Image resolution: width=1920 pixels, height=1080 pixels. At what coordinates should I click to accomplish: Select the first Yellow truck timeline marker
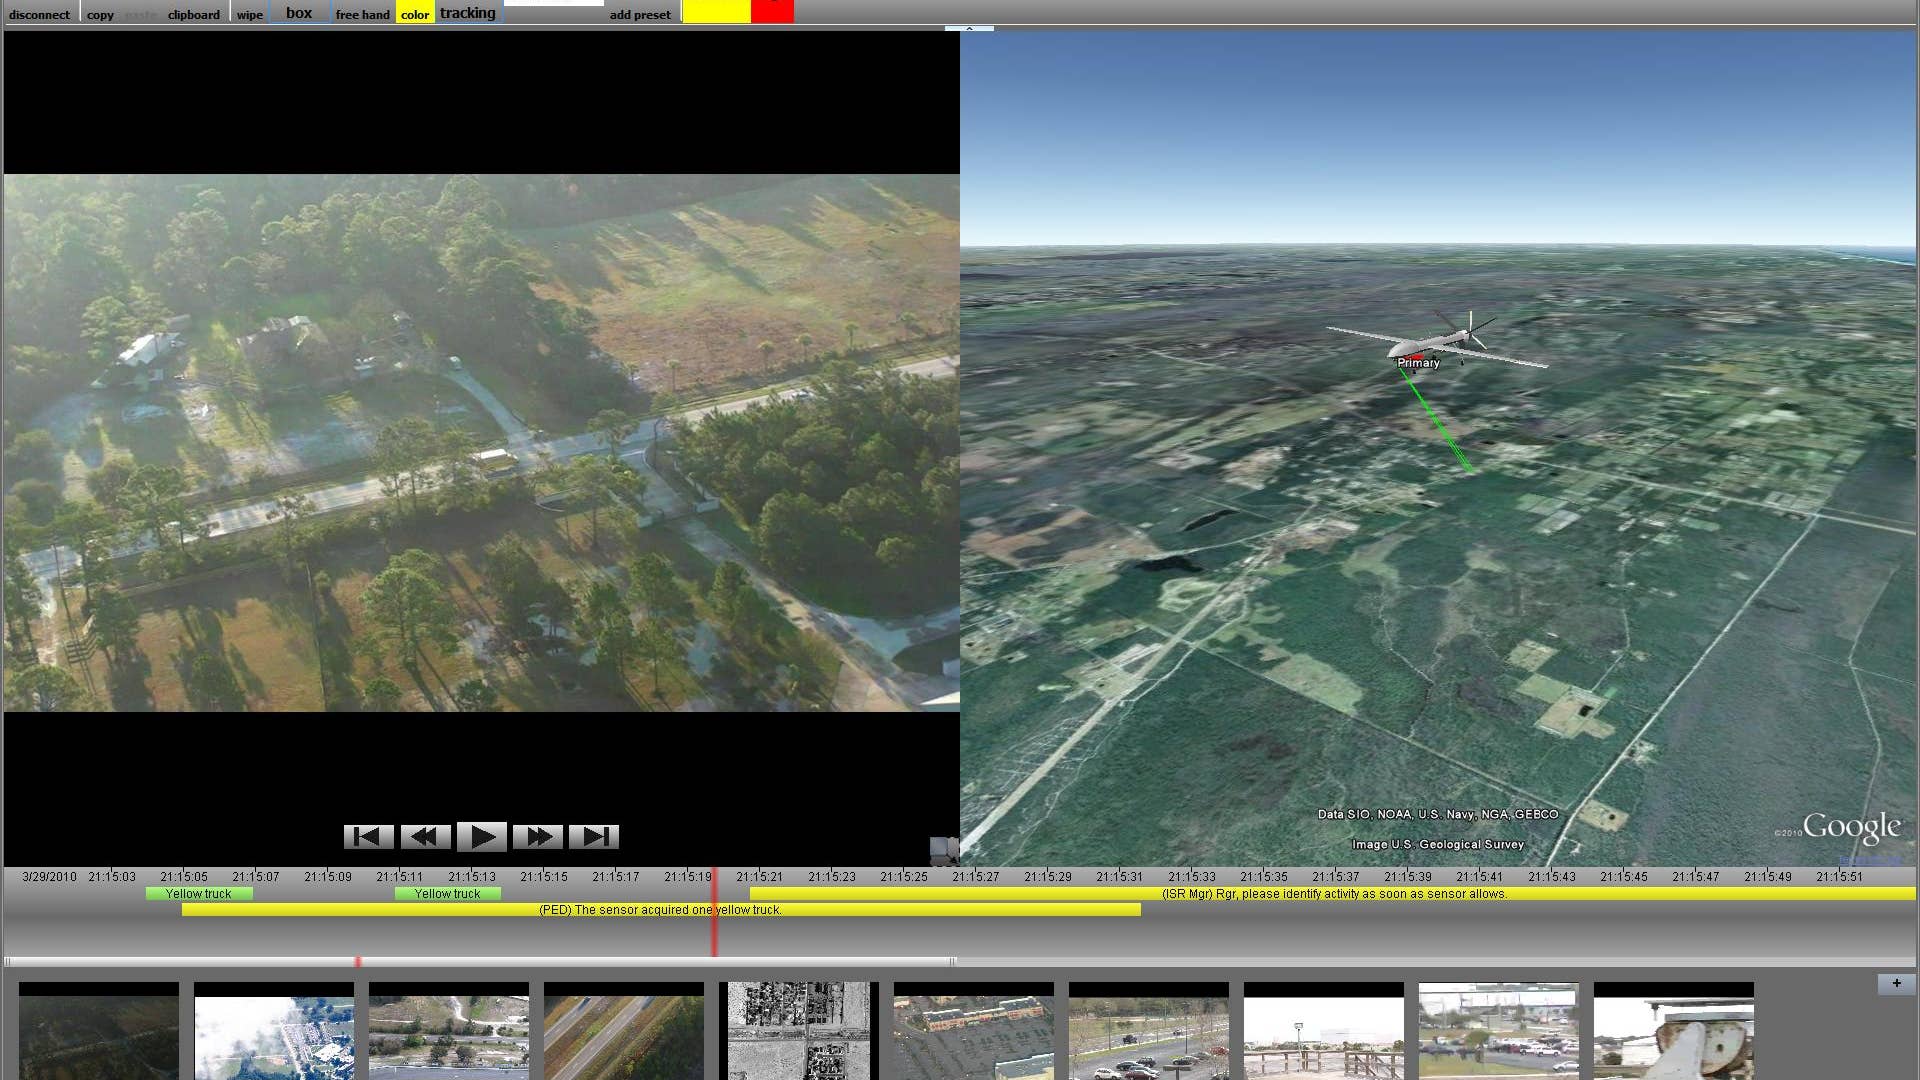click(x=198, y=894)
